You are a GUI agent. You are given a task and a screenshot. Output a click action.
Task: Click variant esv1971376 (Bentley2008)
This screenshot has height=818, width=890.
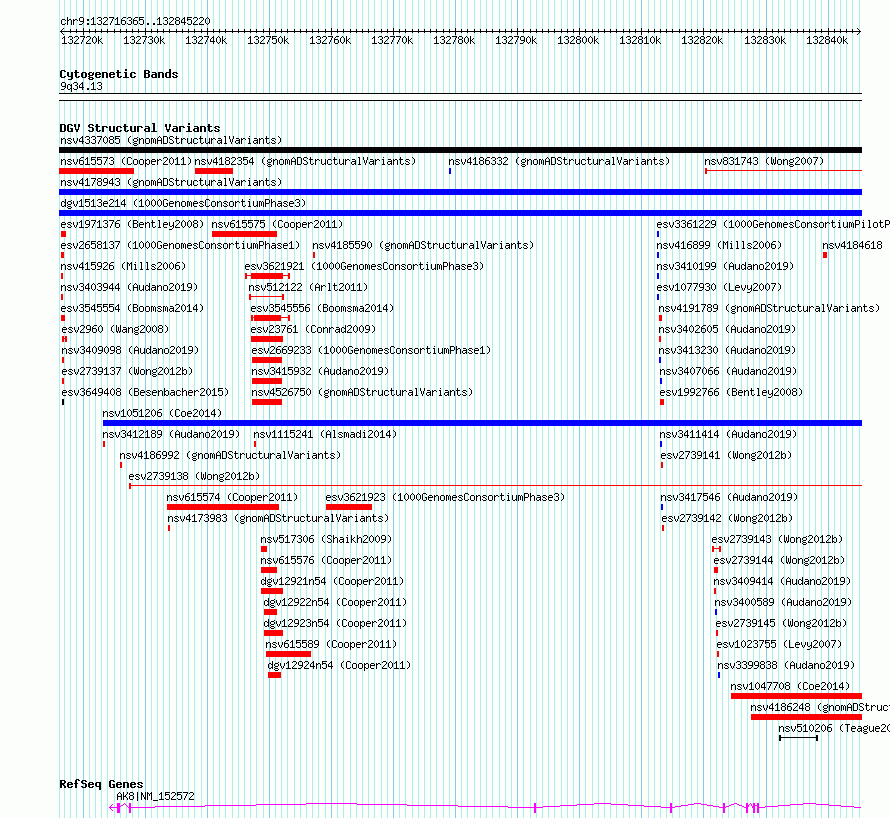(x=132, y=224)
